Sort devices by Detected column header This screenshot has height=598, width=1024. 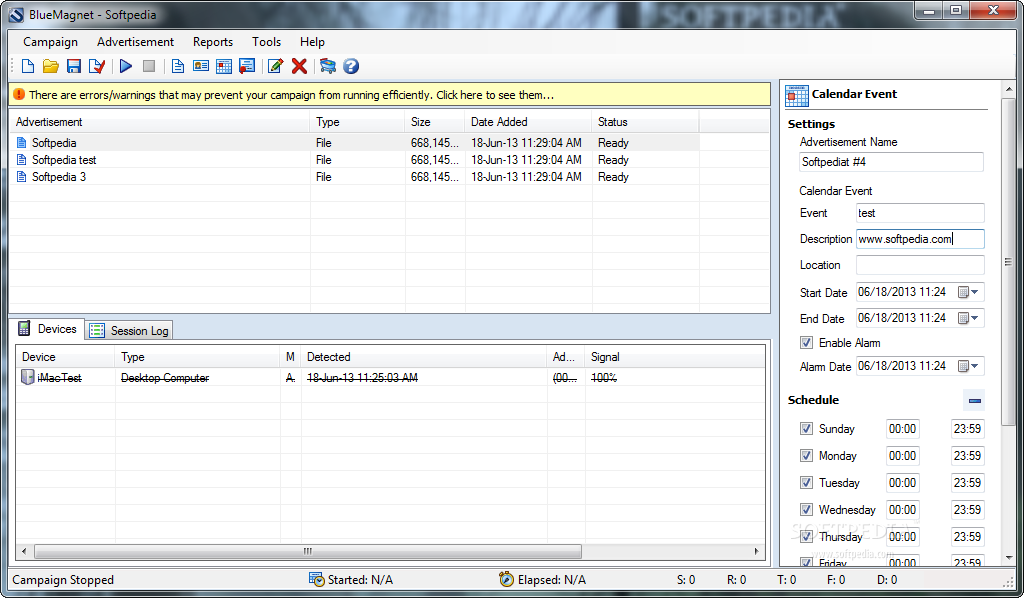424,356
